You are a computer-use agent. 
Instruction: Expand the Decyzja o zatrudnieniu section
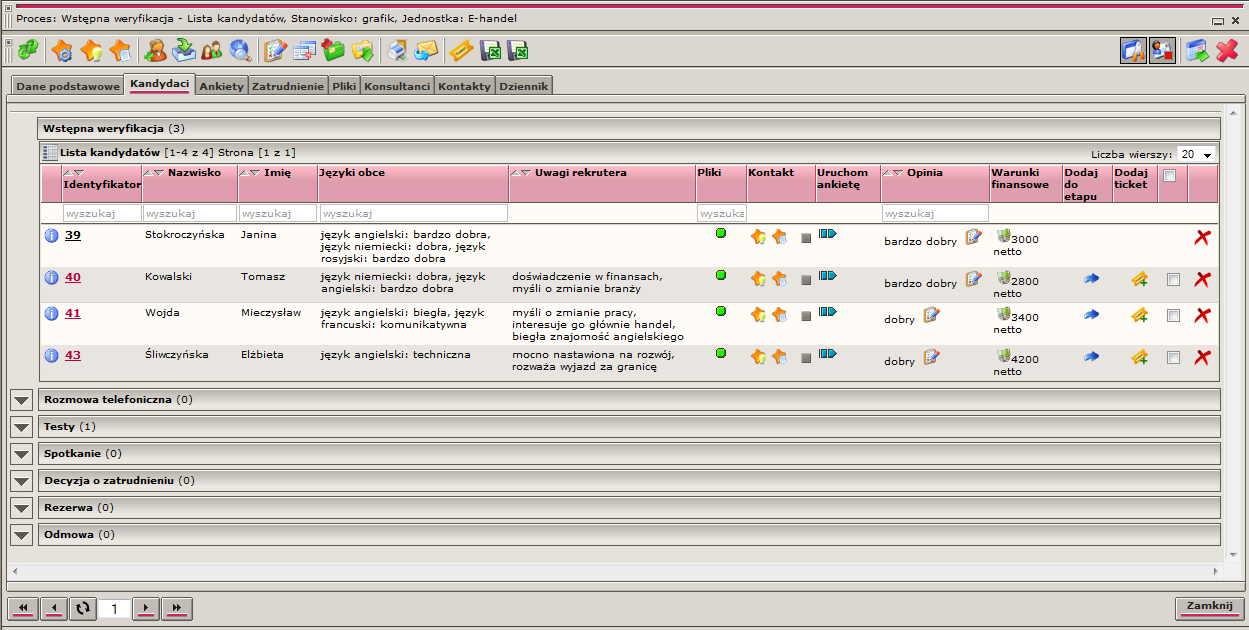[x=22, y=481]
